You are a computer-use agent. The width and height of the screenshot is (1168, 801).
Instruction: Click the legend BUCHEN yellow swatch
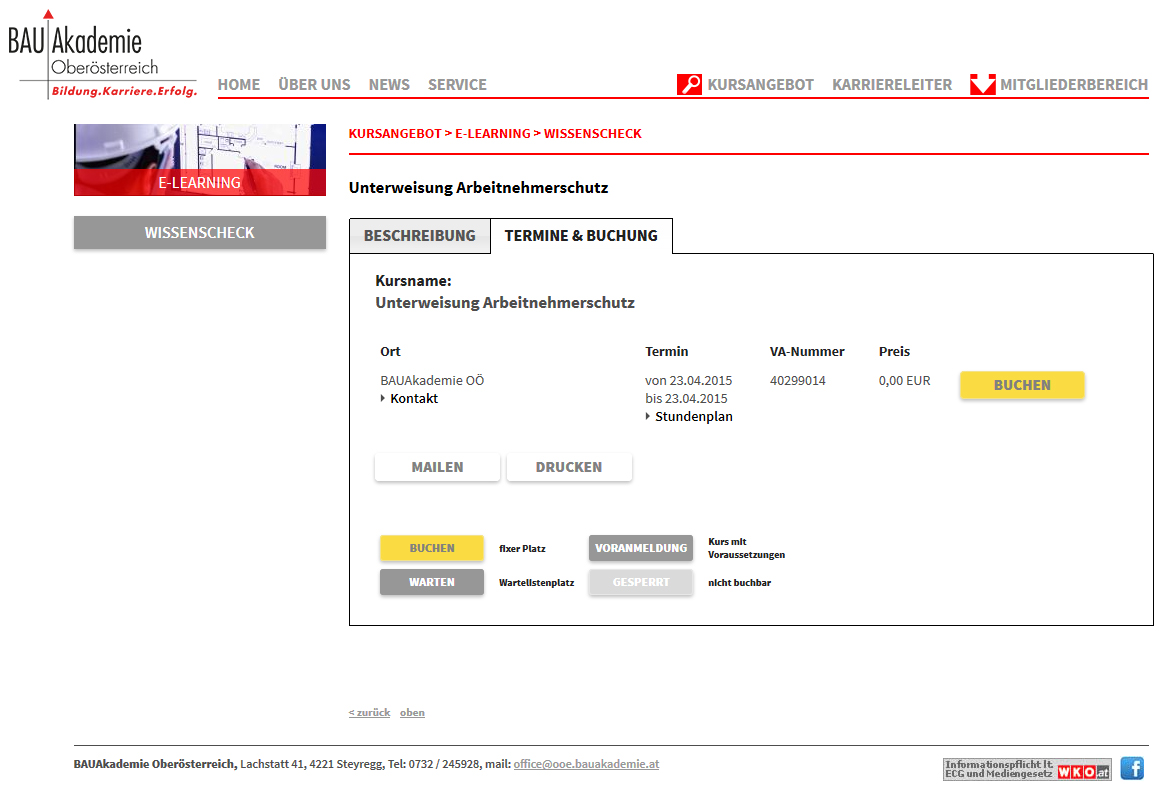click(432, 548)
